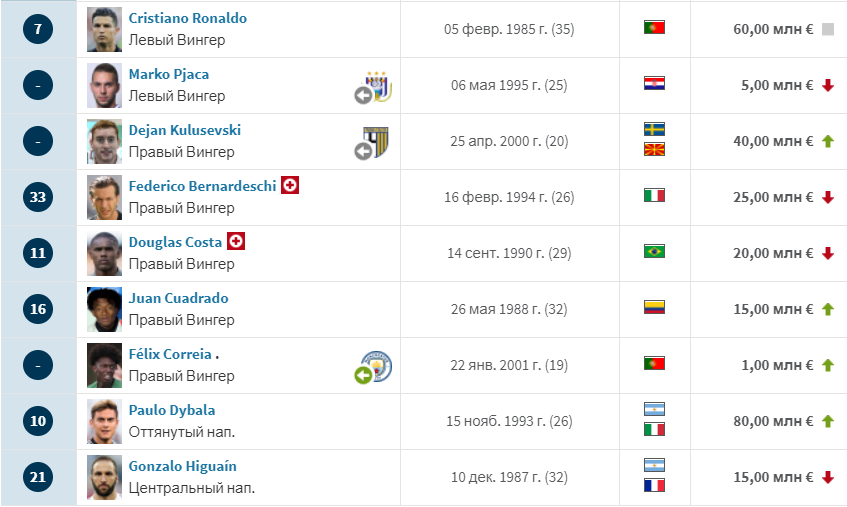Click the Parma crest beside Dejan Kulusevski
The width and height of the screenshot is (847, 507).
point(375,142)
